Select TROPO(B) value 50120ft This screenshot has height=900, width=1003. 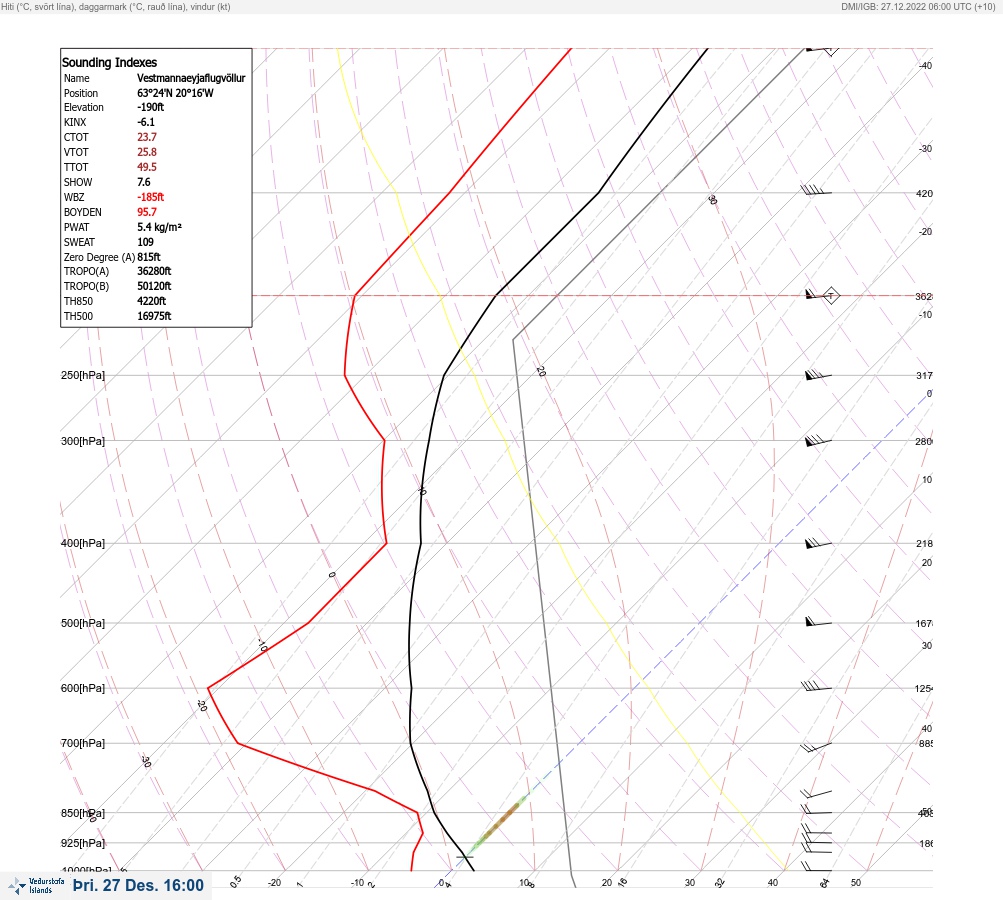[154, 286]
